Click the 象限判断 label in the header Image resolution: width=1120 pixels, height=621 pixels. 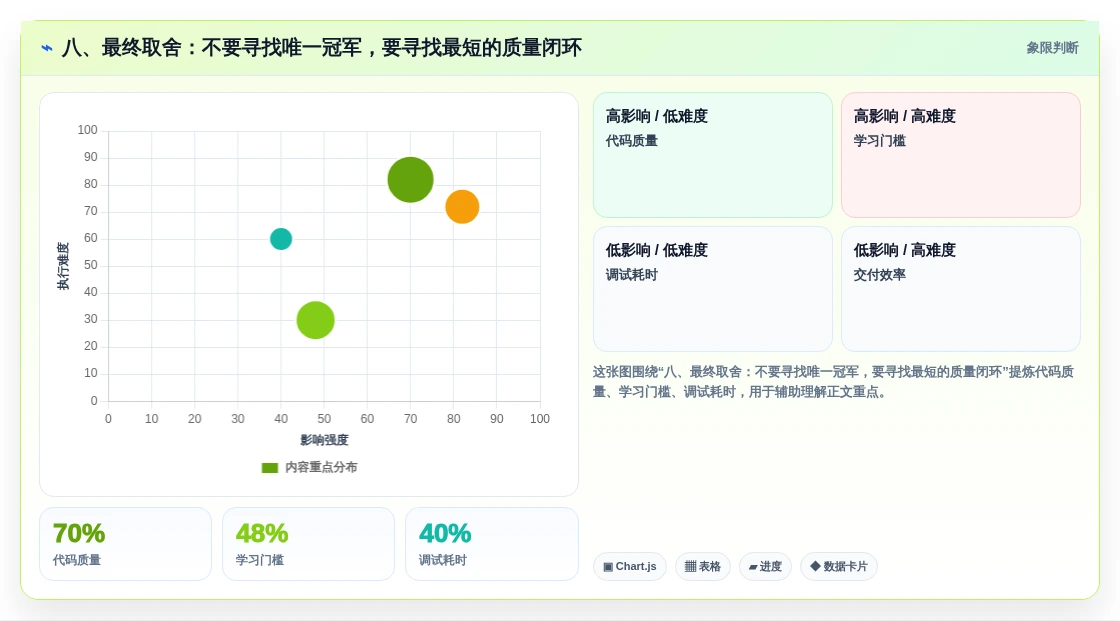1052,48
